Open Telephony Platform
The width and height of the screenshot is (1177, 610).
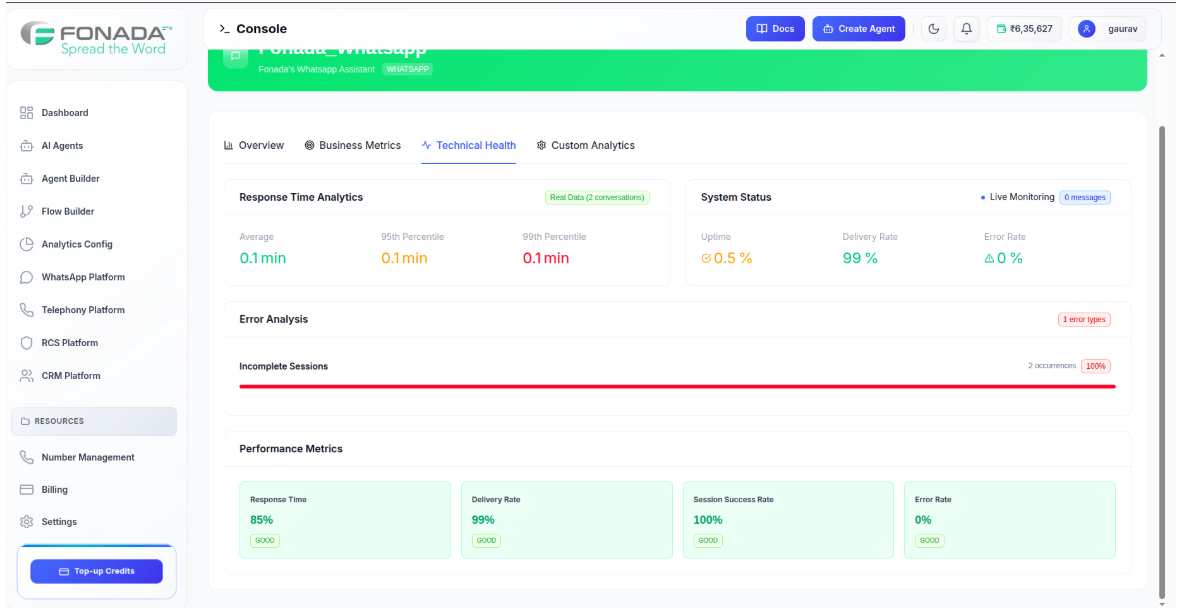coord(83,310)
